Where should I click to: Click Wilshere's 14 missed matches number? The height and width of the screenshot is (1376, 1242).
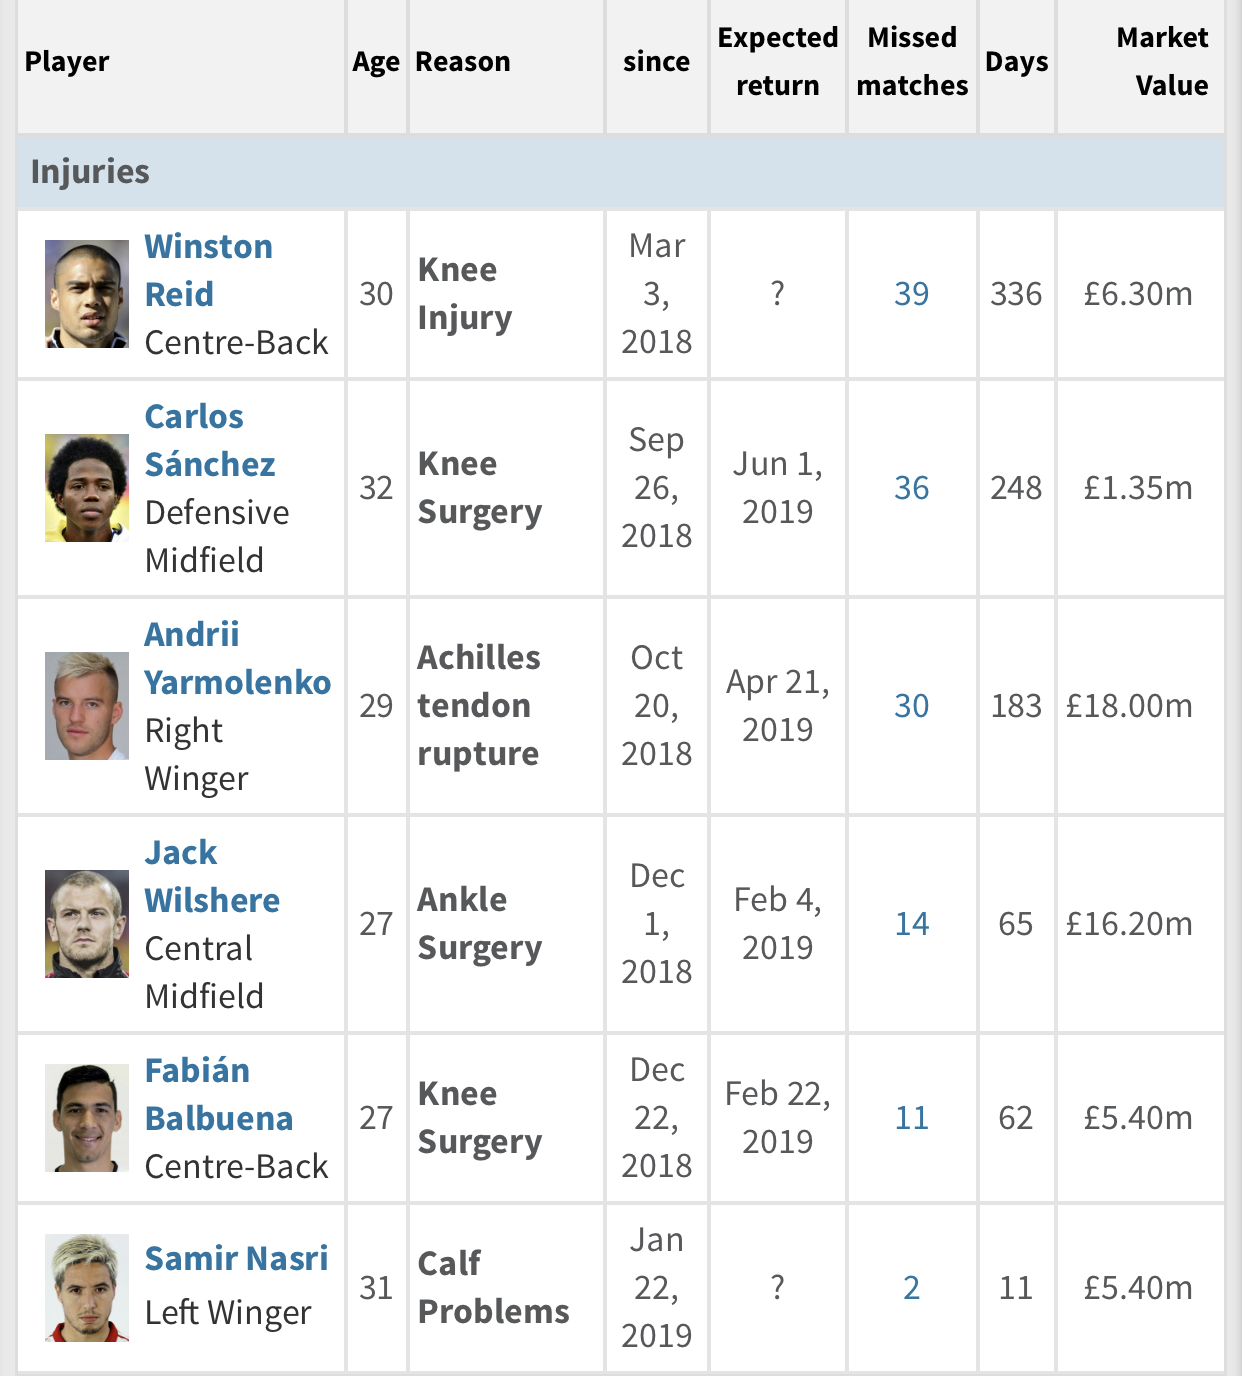coord(912,924)
